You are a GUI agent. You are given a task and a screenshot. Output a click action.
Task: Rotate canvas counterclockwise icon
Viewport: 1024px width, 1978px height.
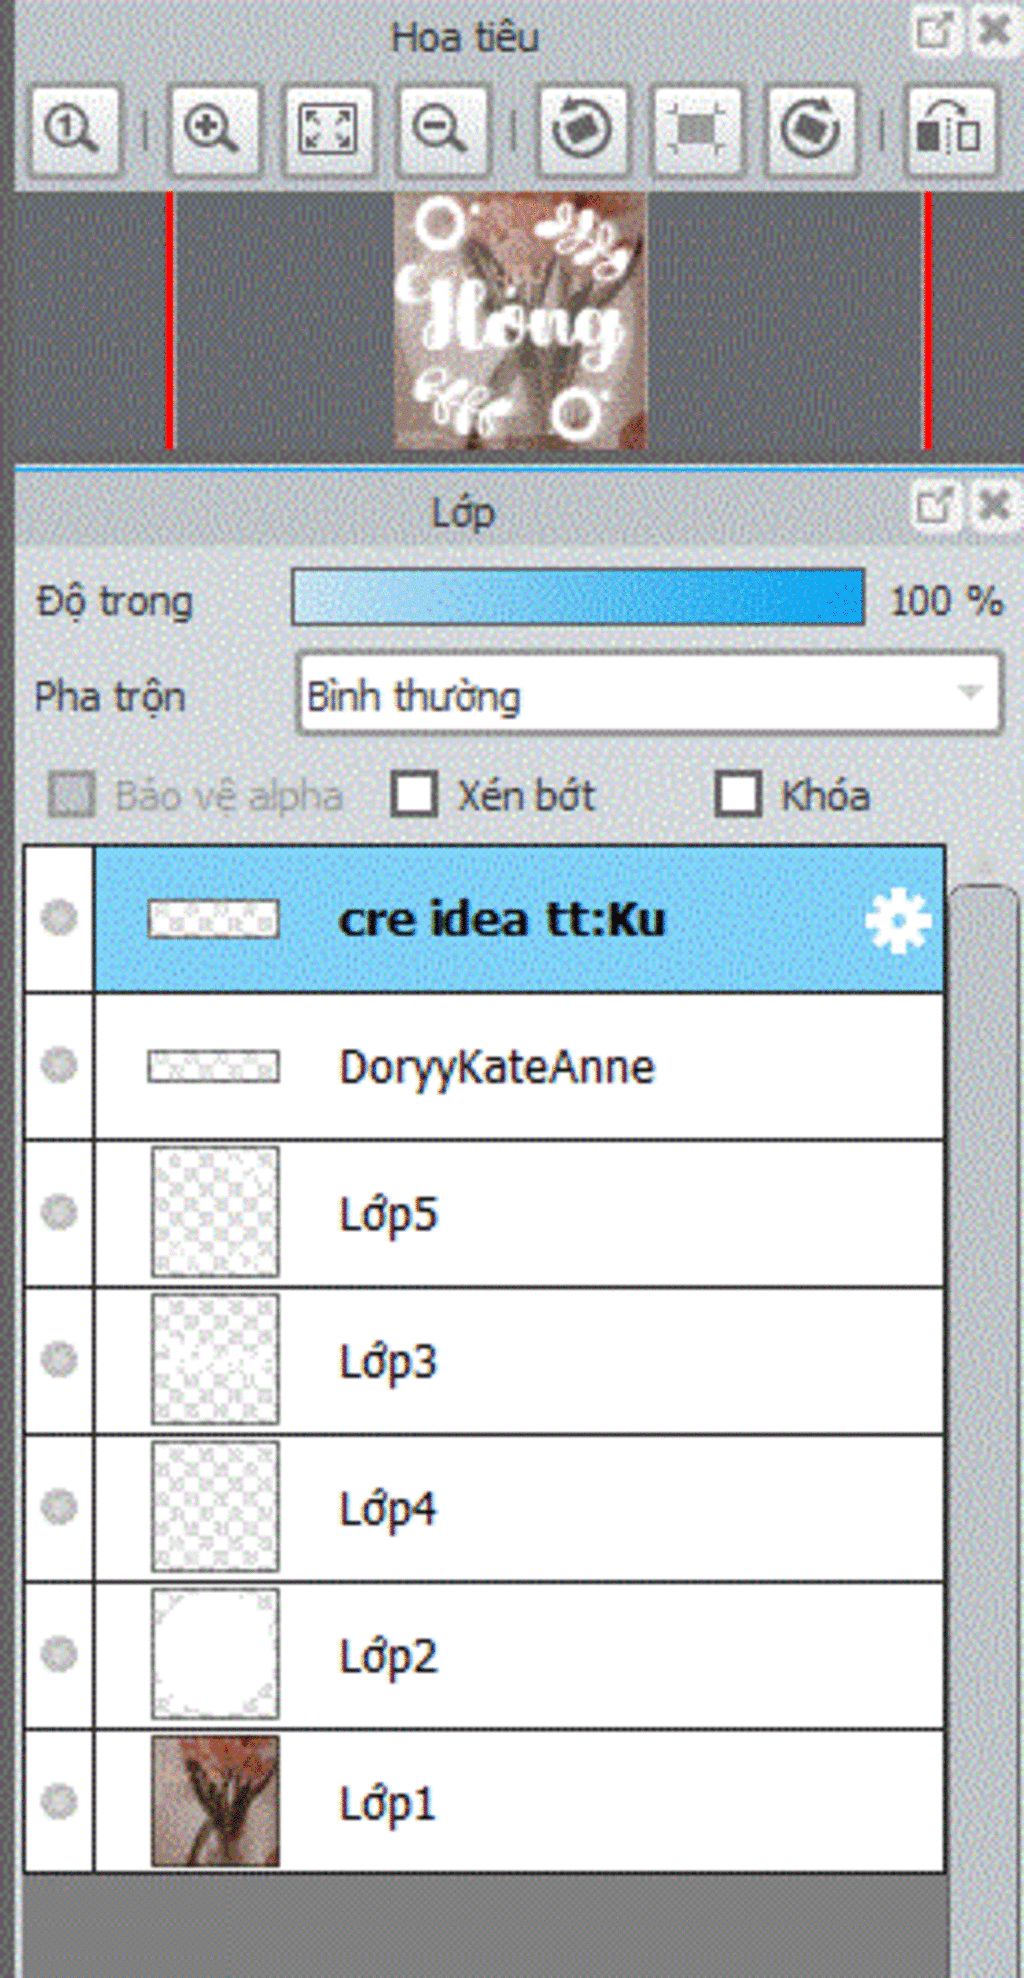[583, 130]
